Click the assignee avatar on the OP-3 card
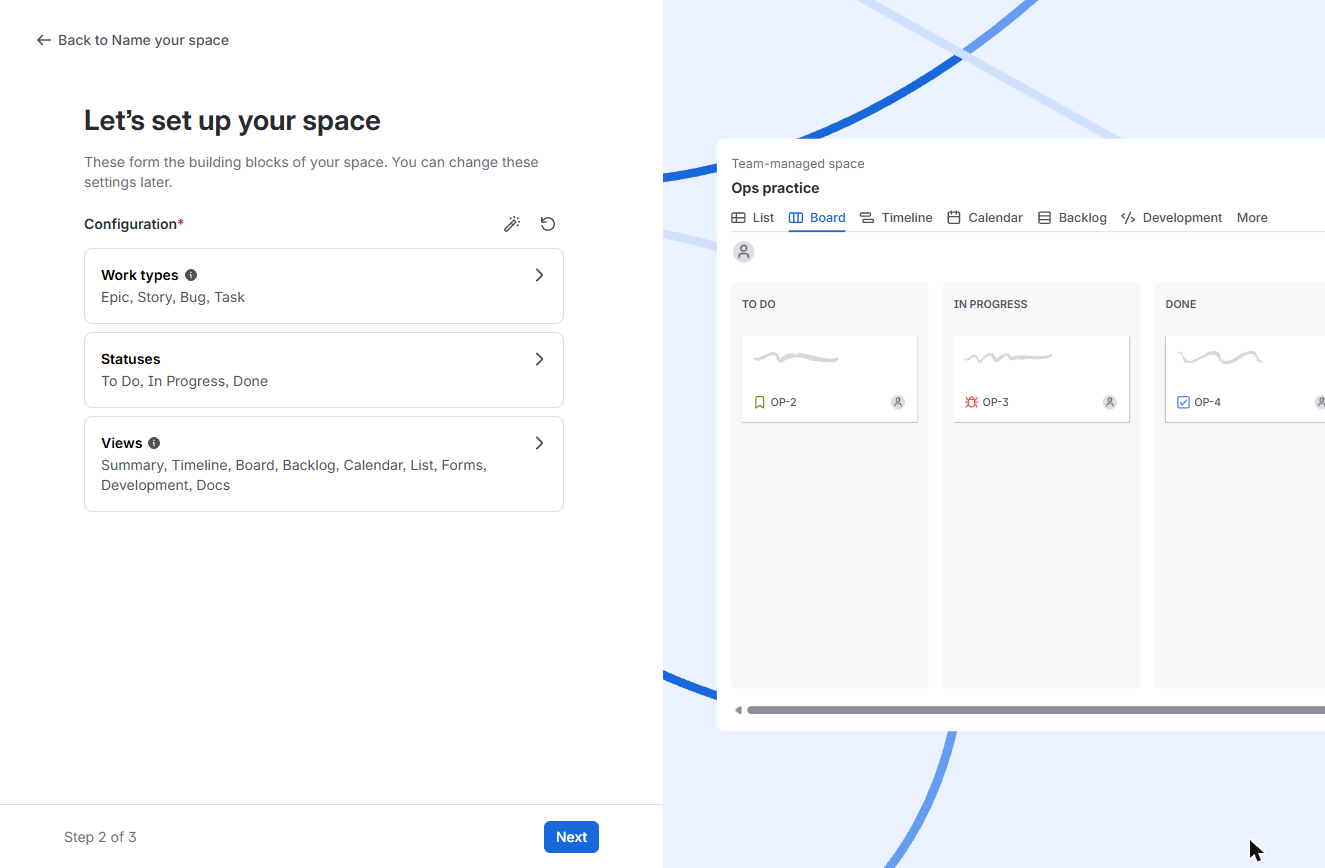 click(x=1110, y=402)
